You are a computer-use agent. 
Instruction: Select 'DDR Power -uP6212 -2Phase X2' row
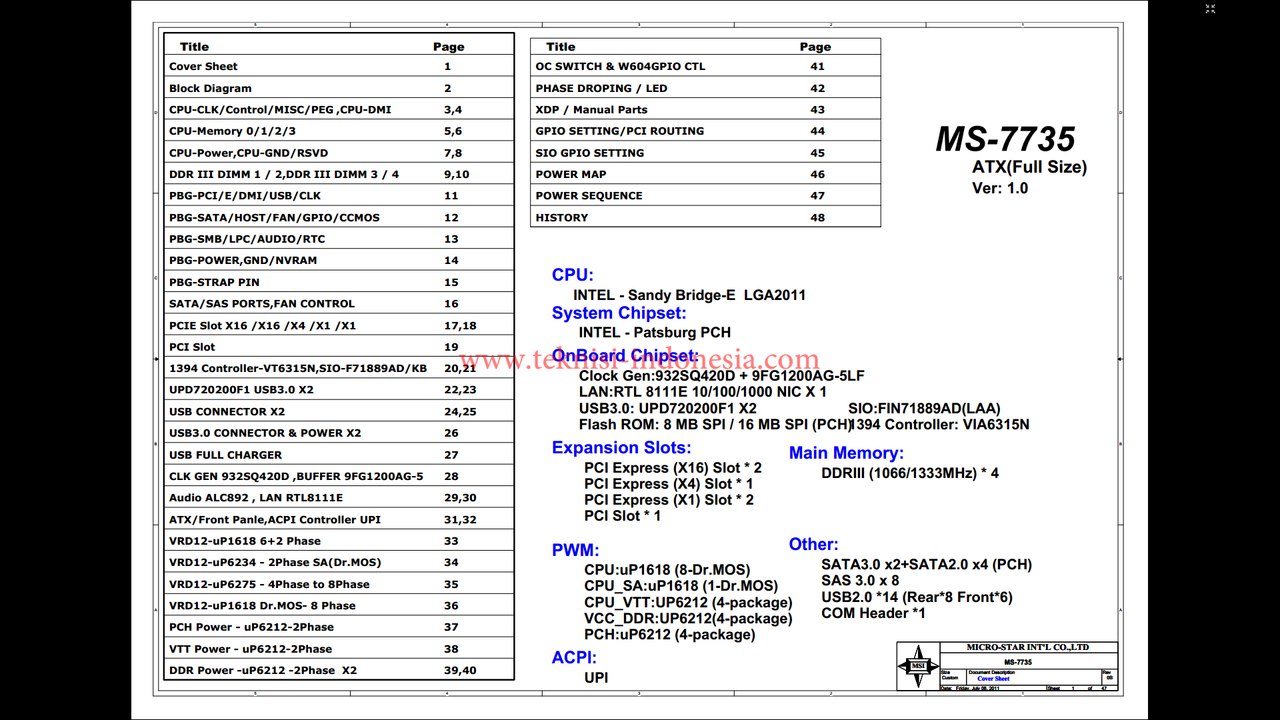tap(339, 670)
